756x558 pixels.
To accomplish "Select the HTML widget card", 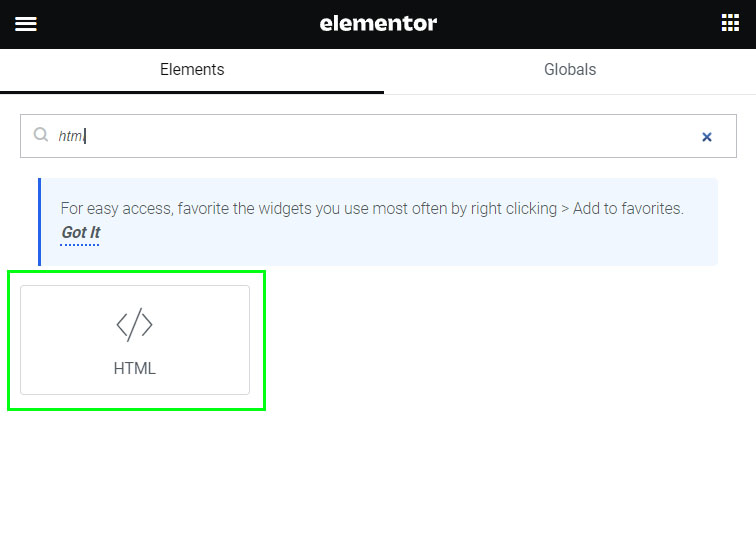I will (135, 340).
